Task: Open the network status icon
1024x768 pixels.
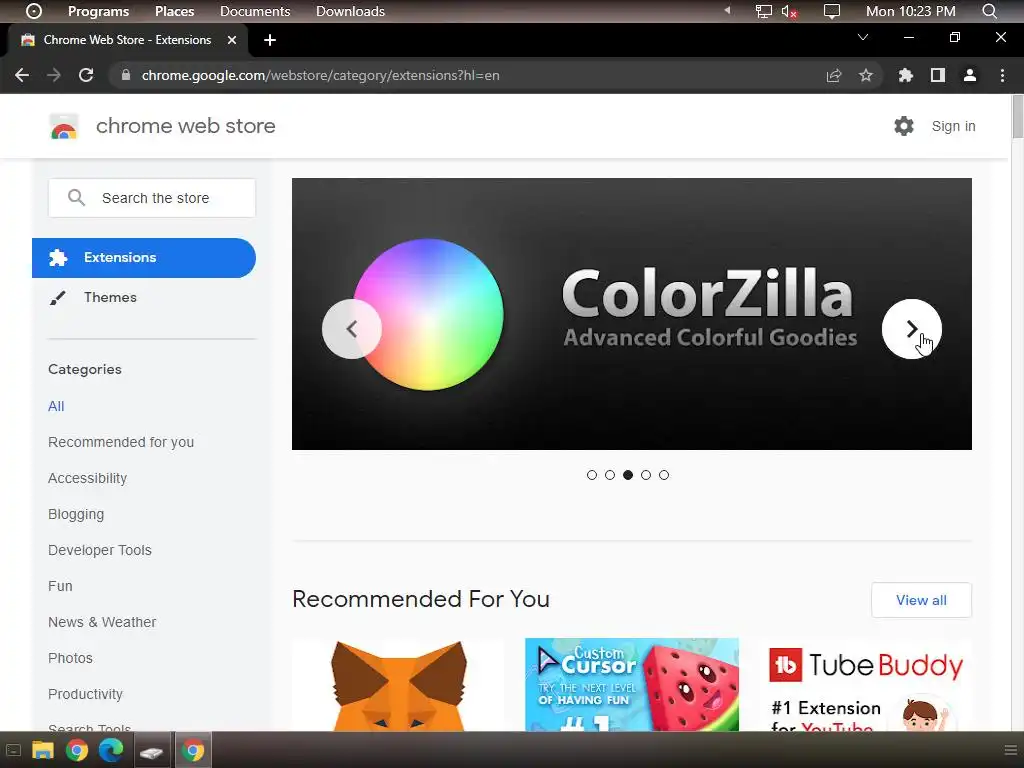Action: pyautogui.click(x=763, y=11)
